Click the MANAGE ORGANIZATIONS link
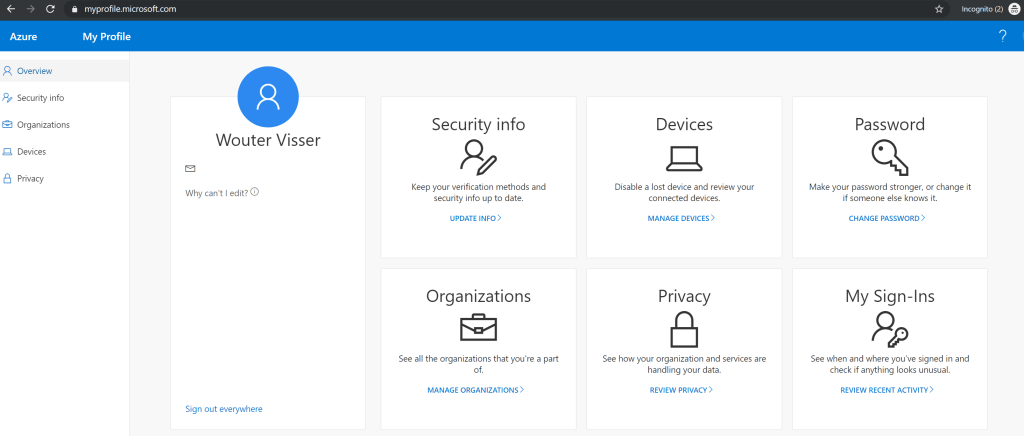Screen dimensions: 1024x436 tap(475, 390)
